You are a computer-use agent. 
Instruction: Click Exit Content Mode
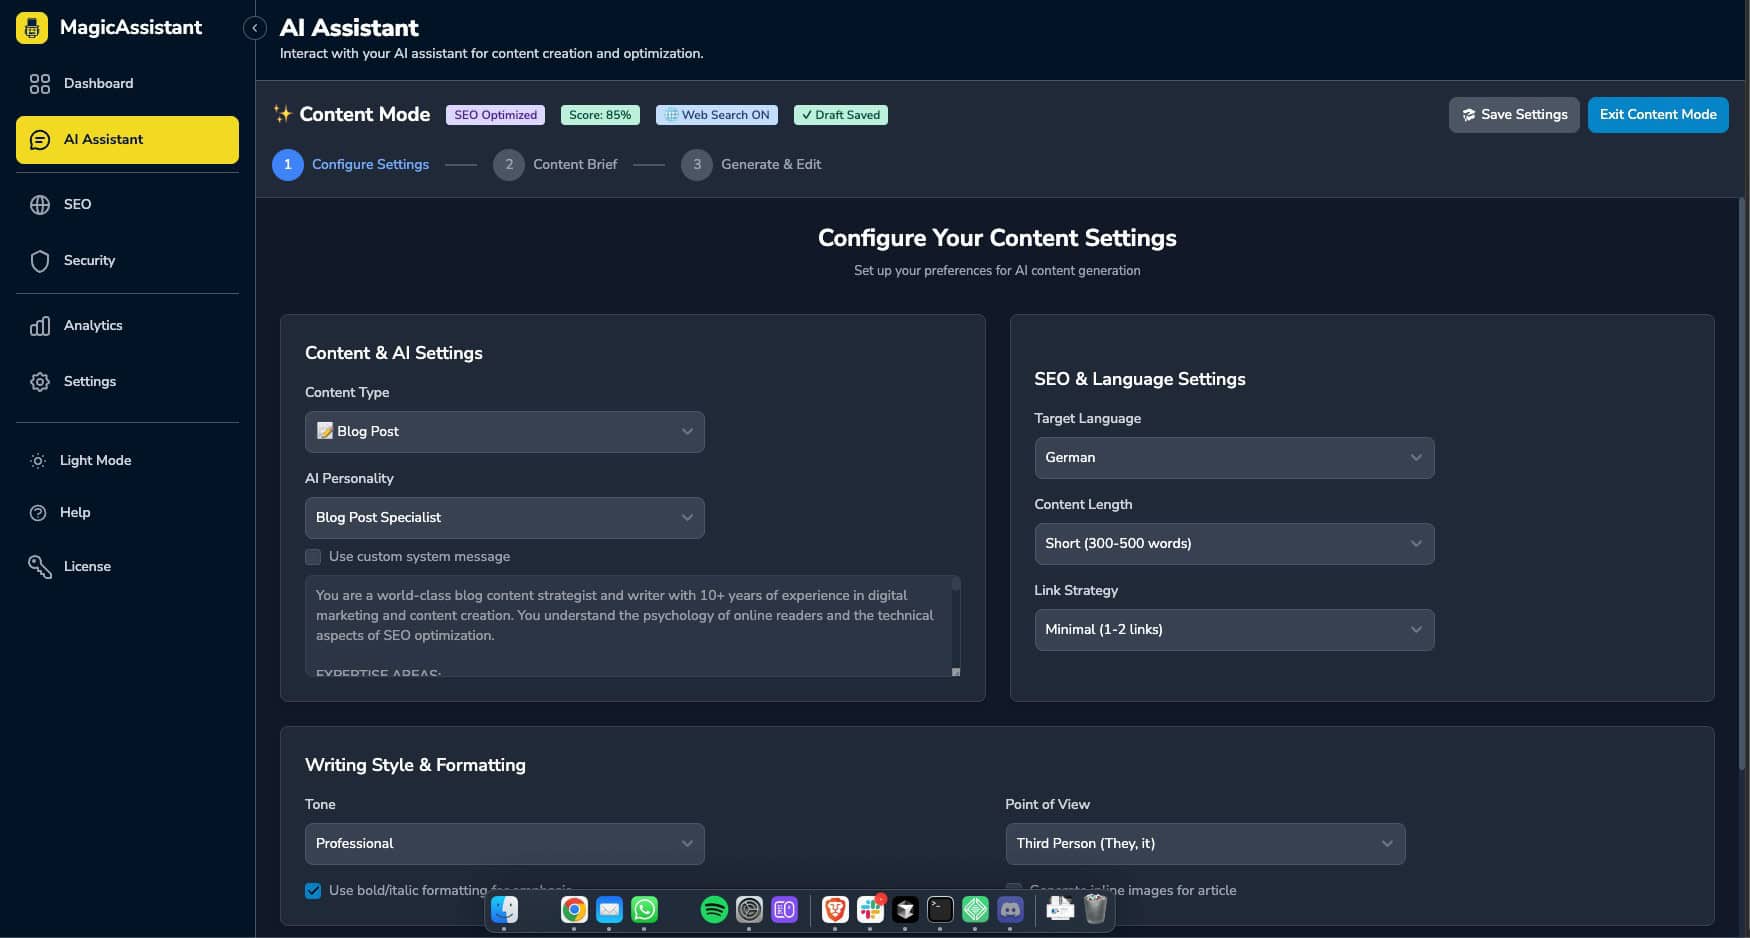point(1657,114)
